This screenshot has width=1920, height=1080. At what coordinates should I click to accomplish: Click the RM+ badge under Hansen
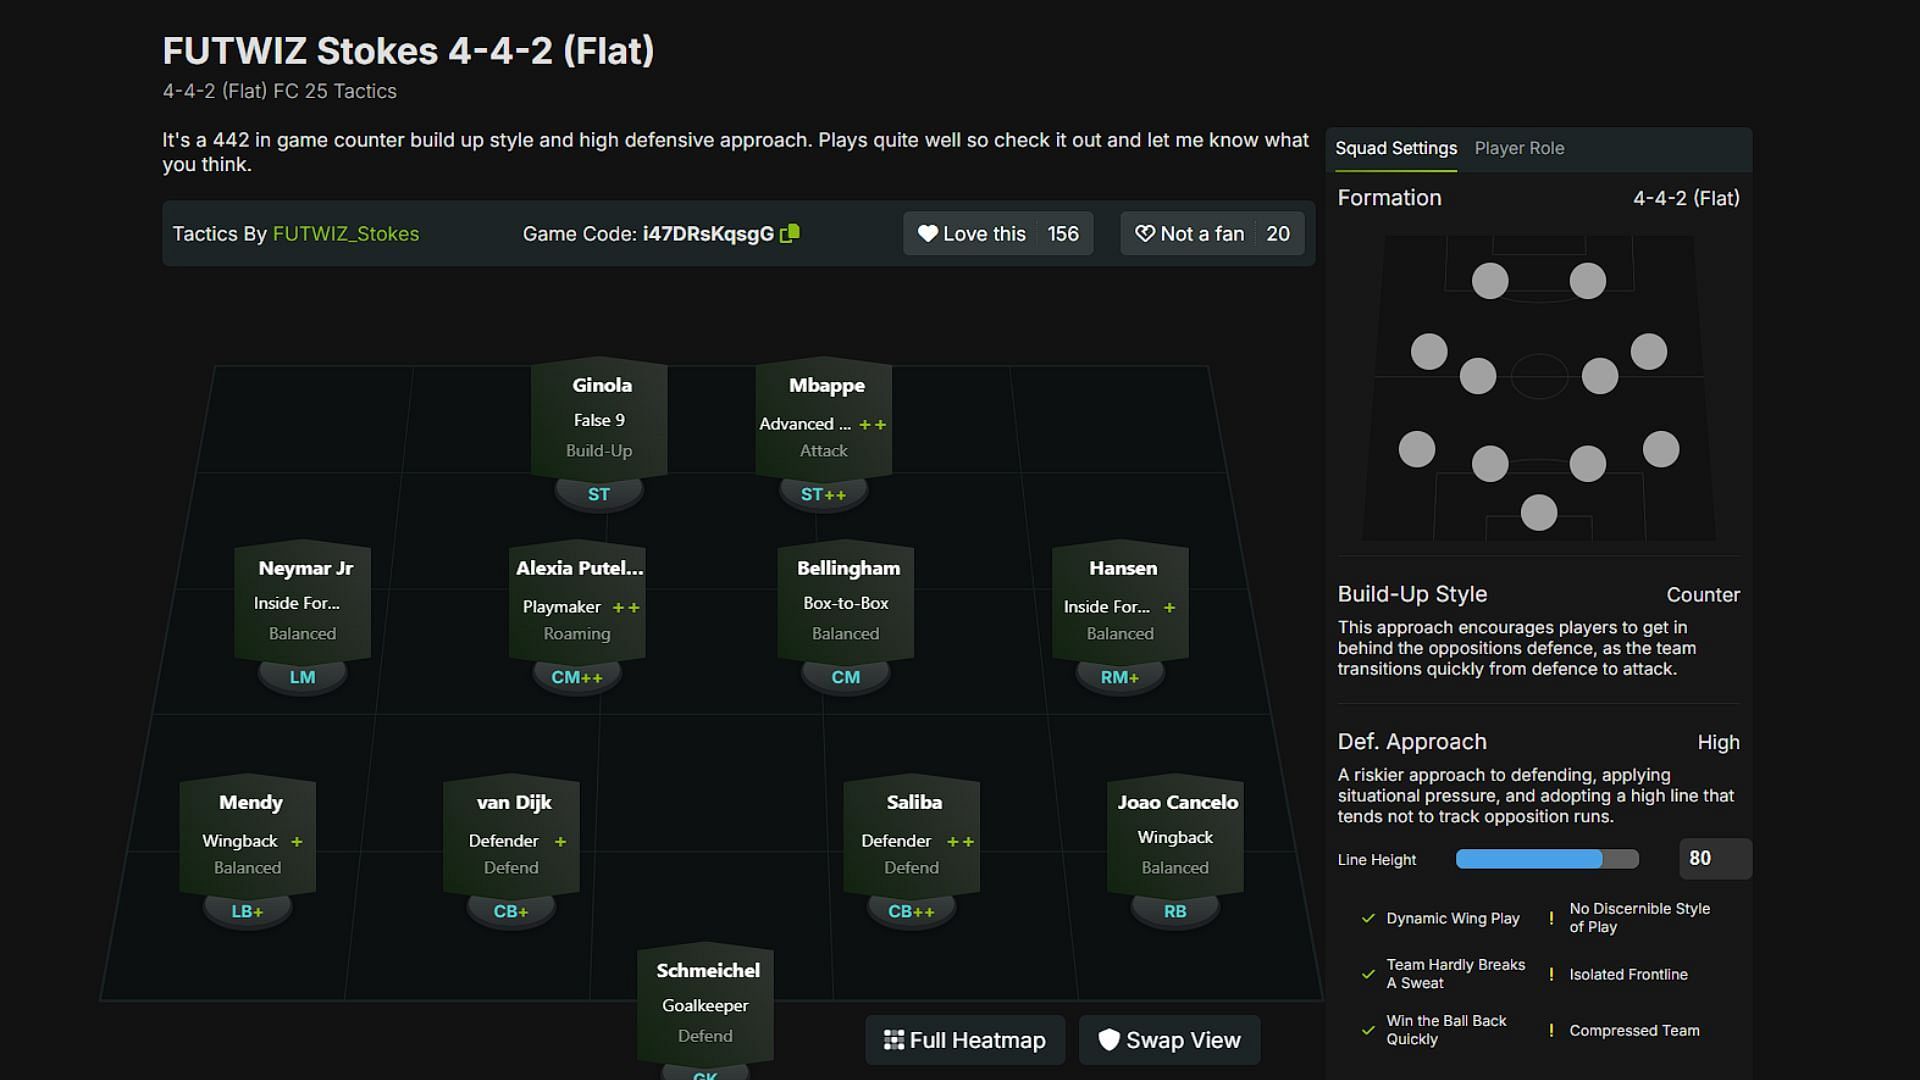coord(1120,677)
